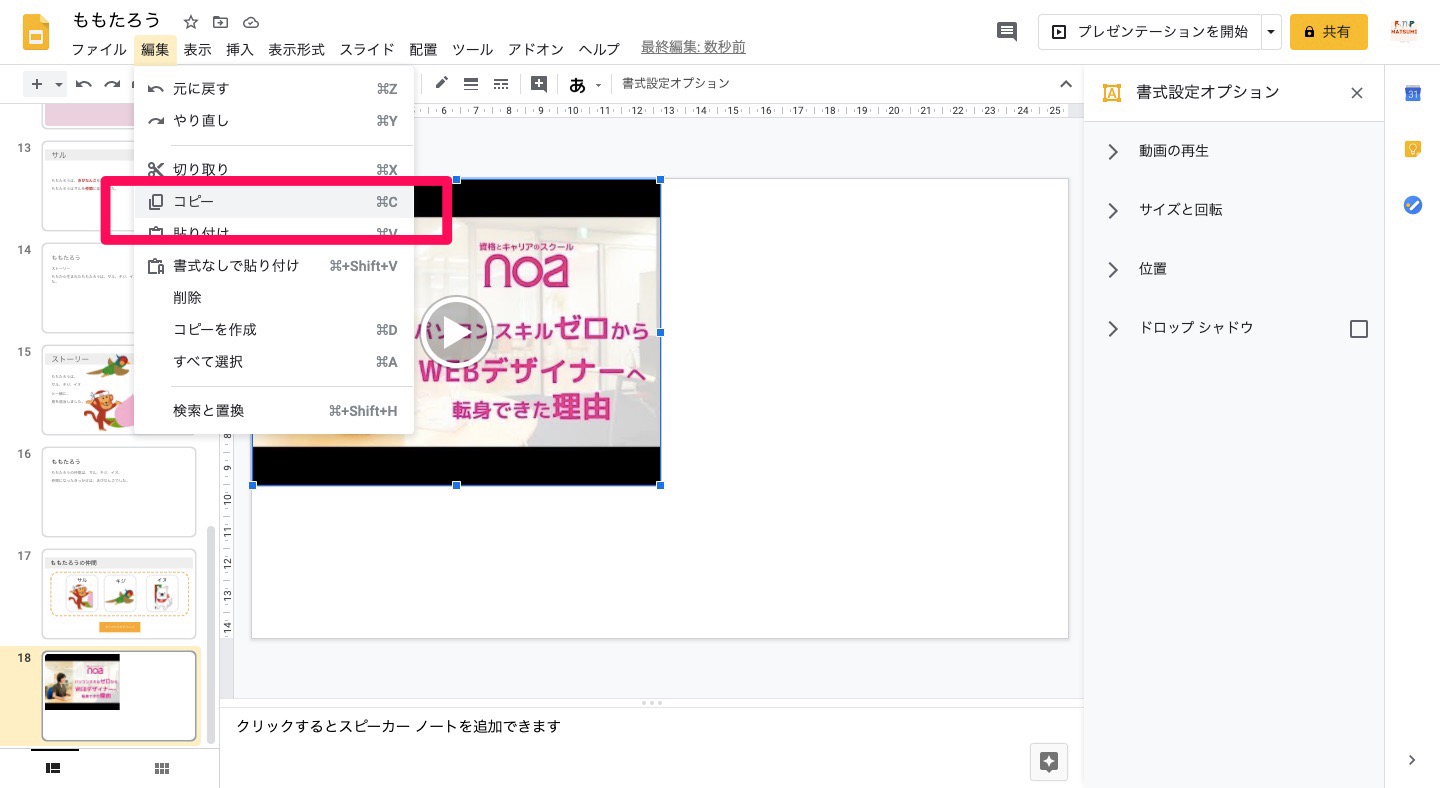
Task: Click the Google Slides home logo
Action: 36,33
